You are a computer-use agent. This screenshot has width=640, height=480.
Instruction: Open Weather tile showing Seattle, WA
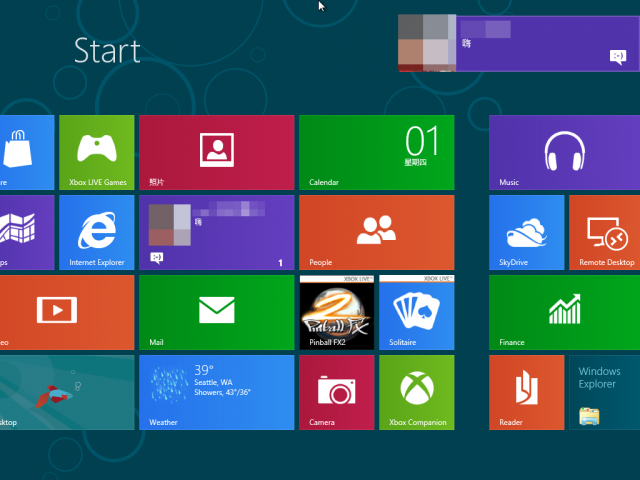(217, 392)
